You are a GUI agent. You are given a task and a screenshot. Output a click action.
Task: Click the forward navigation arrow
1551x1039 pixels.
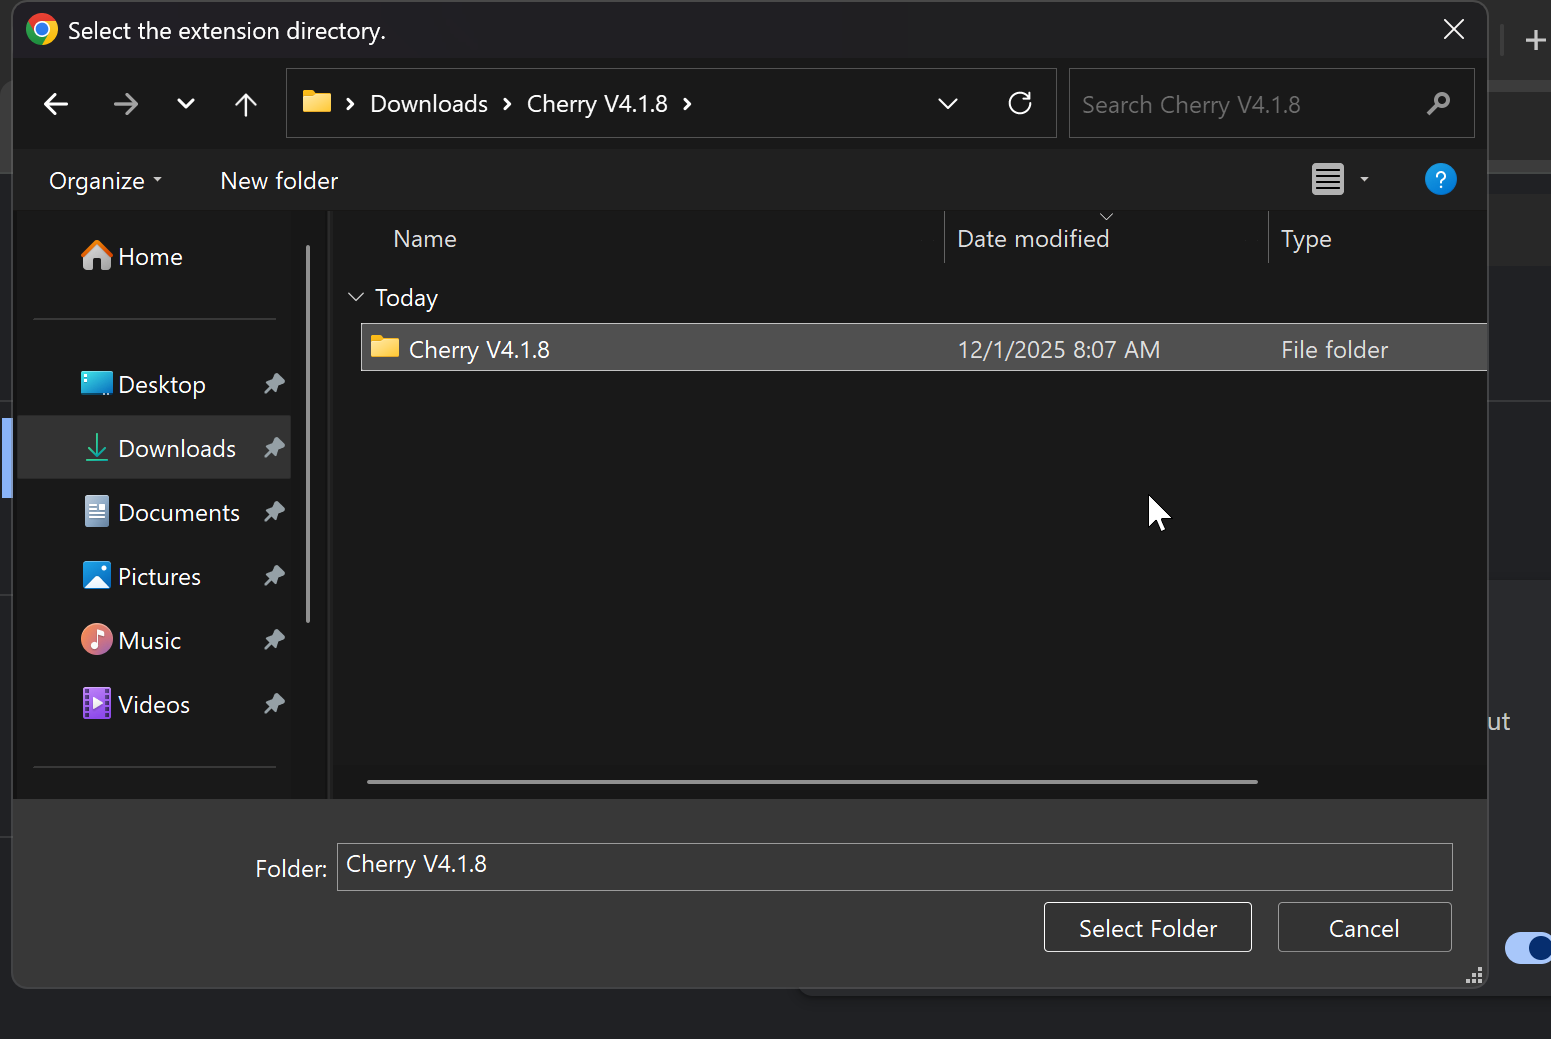125,103
